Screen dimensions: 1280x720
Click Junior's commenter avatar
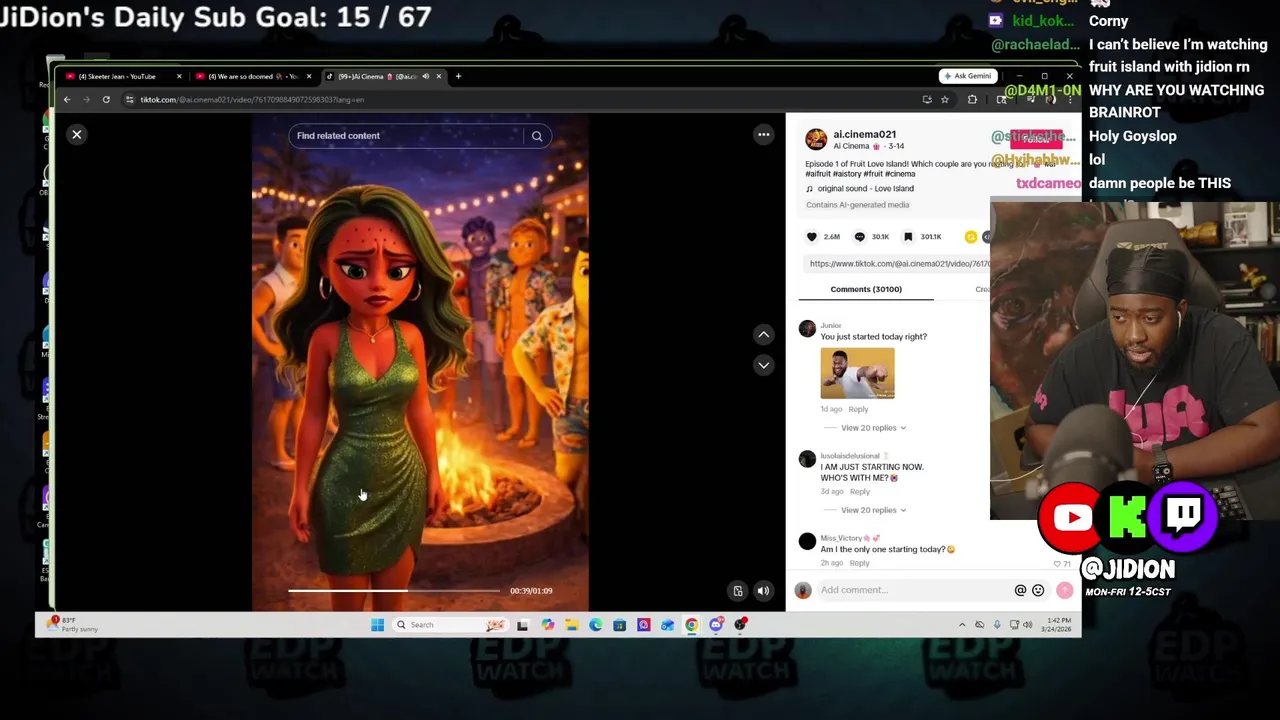807,329
